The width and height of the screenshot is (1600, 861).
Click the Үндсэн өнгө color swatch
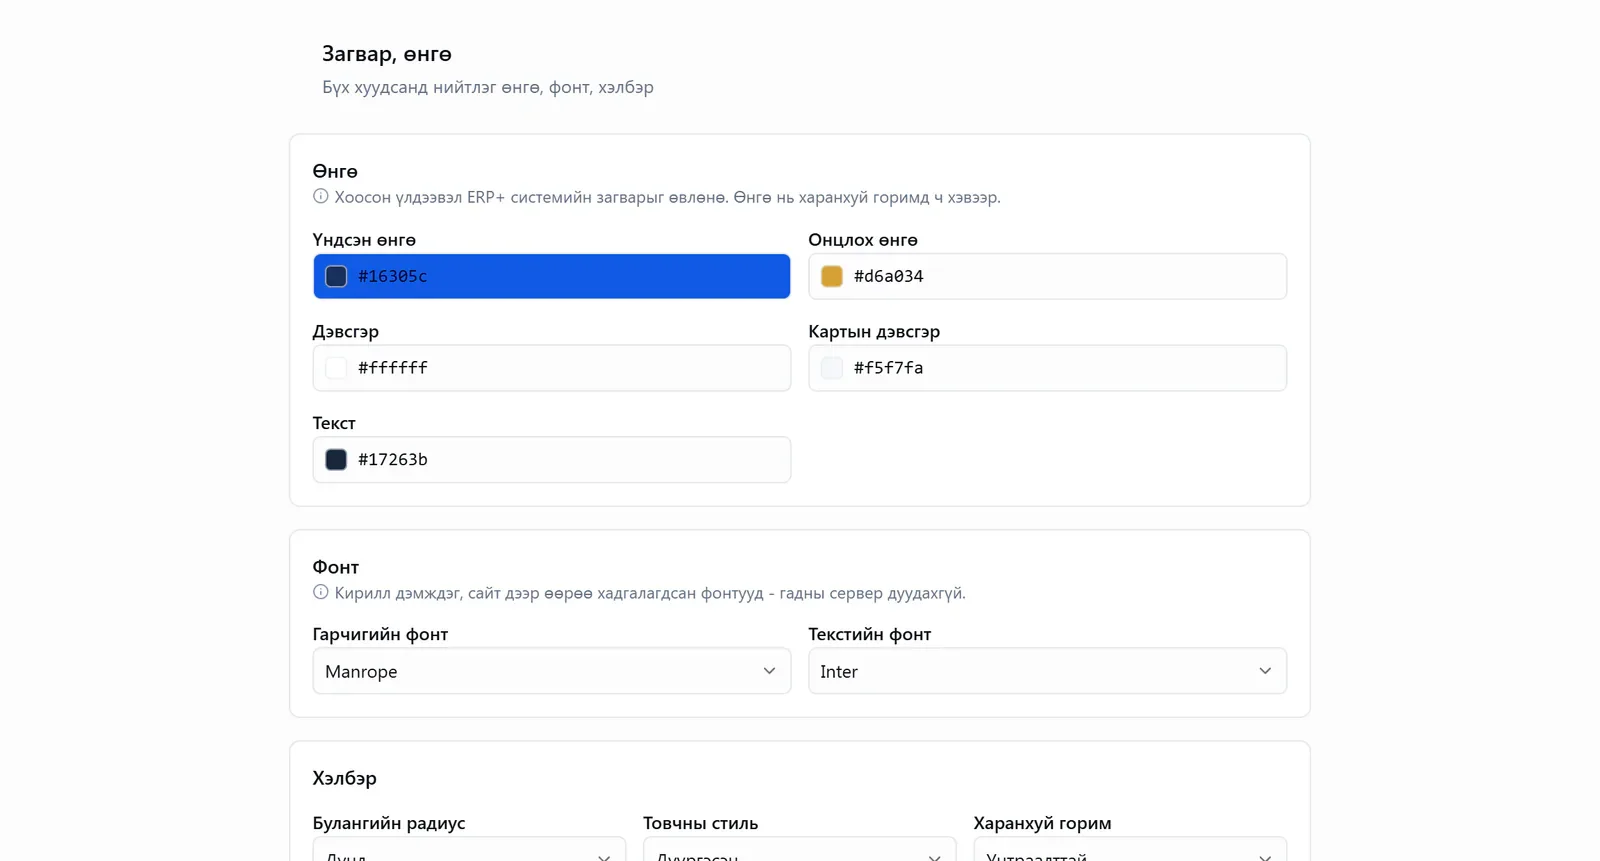336,276
